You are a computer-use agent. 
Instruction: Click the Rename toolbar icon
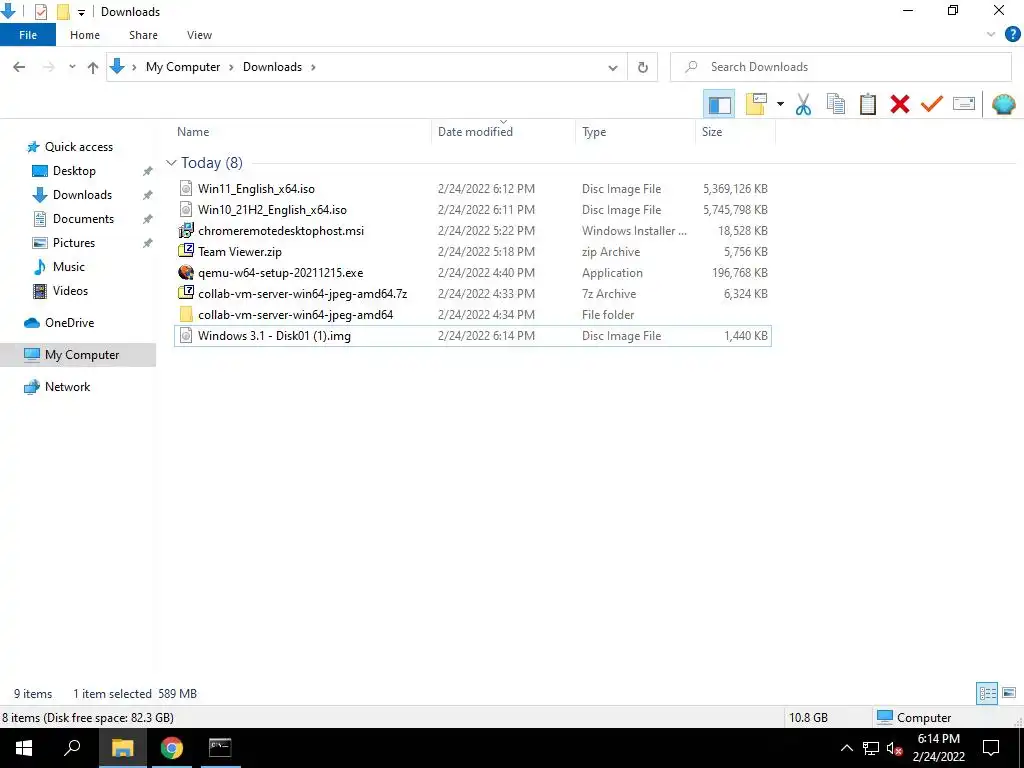tap(963, 104)
